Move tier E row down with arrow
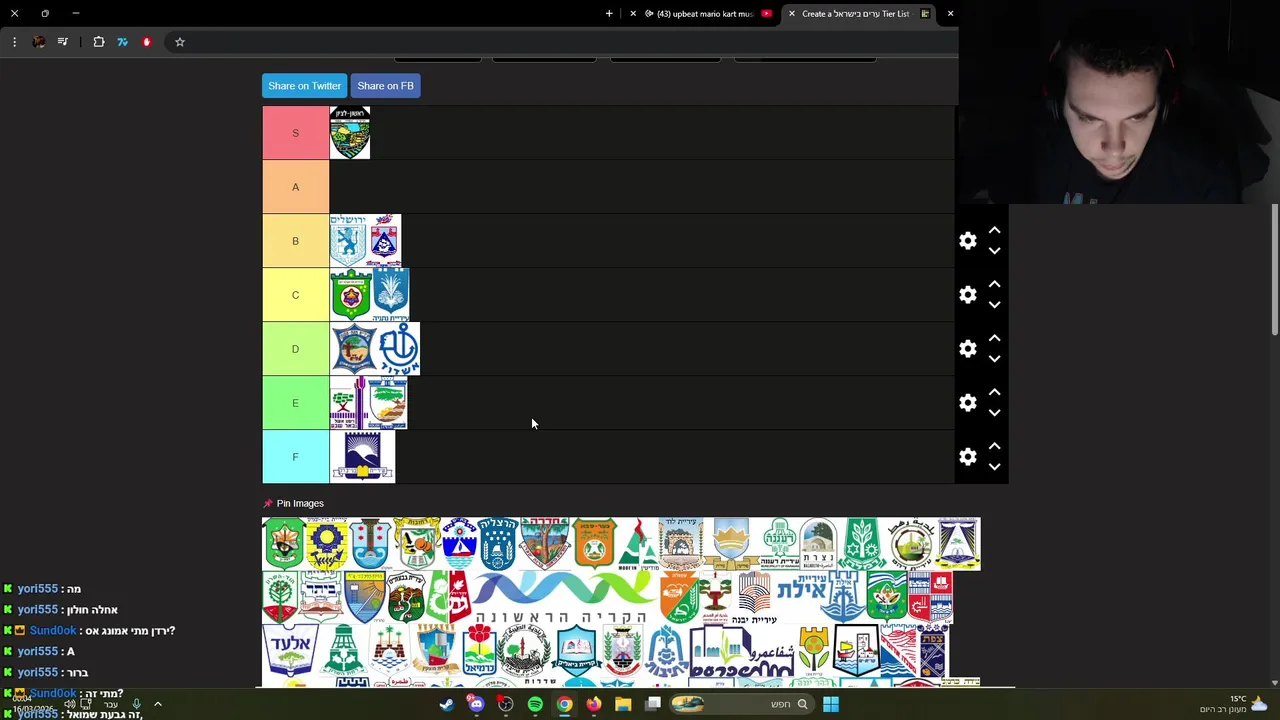The image size is (1280, 720). click(x=994, y=413)
